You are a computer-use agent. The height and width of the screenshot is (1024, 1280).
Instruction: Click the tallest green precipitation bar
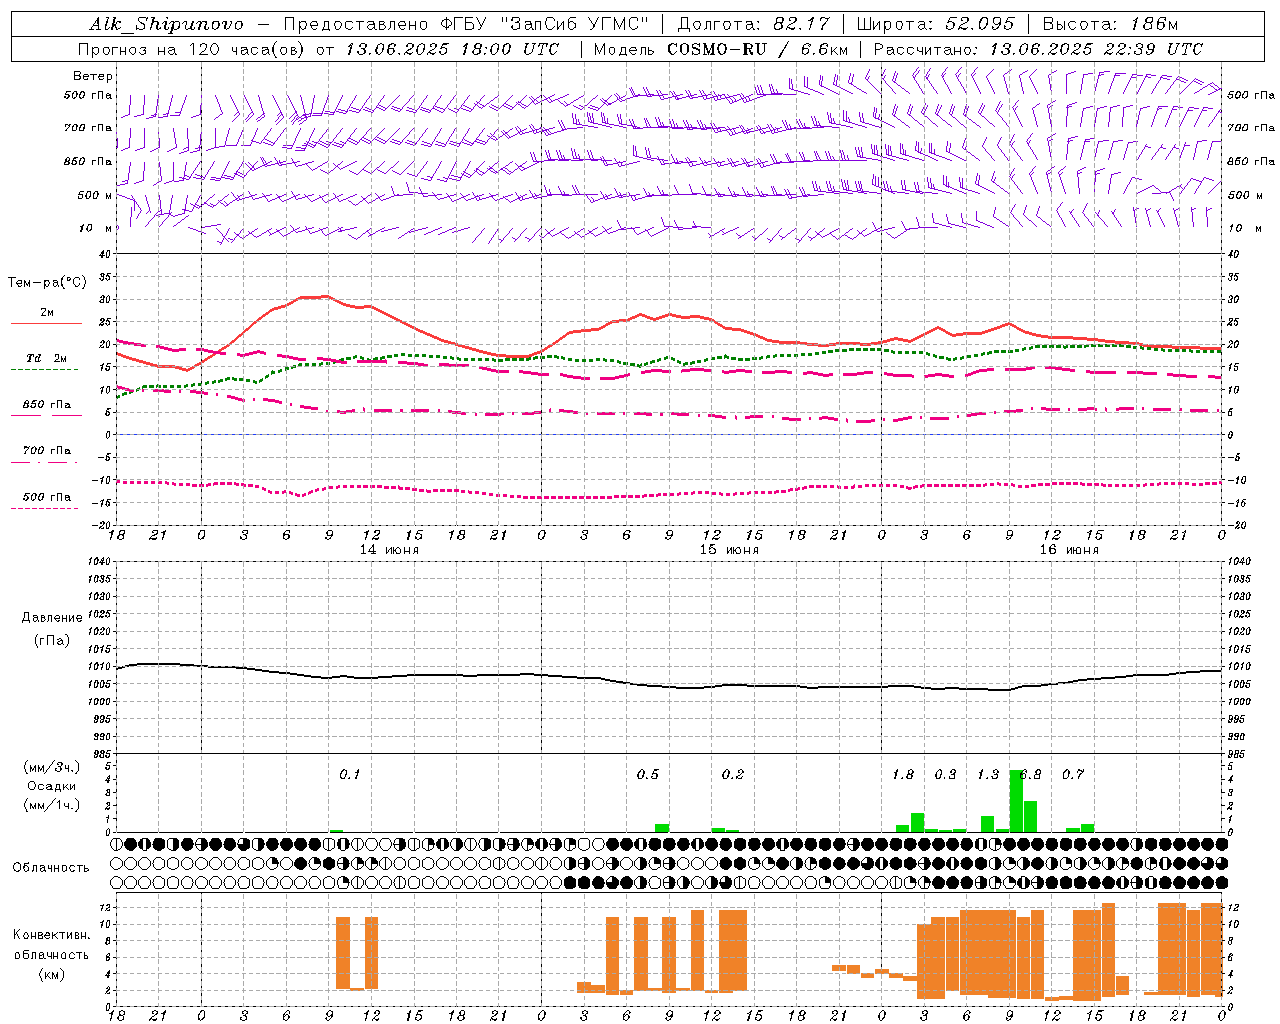pos(1016,801)
